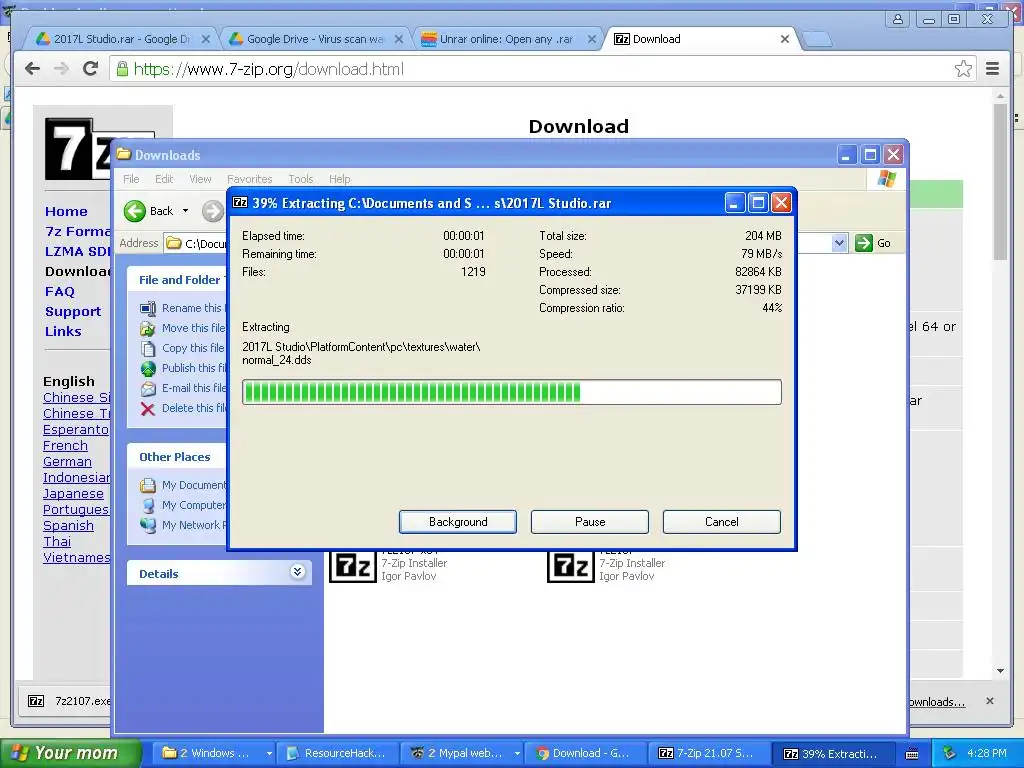Switch to Unrar online tab
This screenshot has height=768, width=1024.
pyautogui.click(x=507, y=39)
